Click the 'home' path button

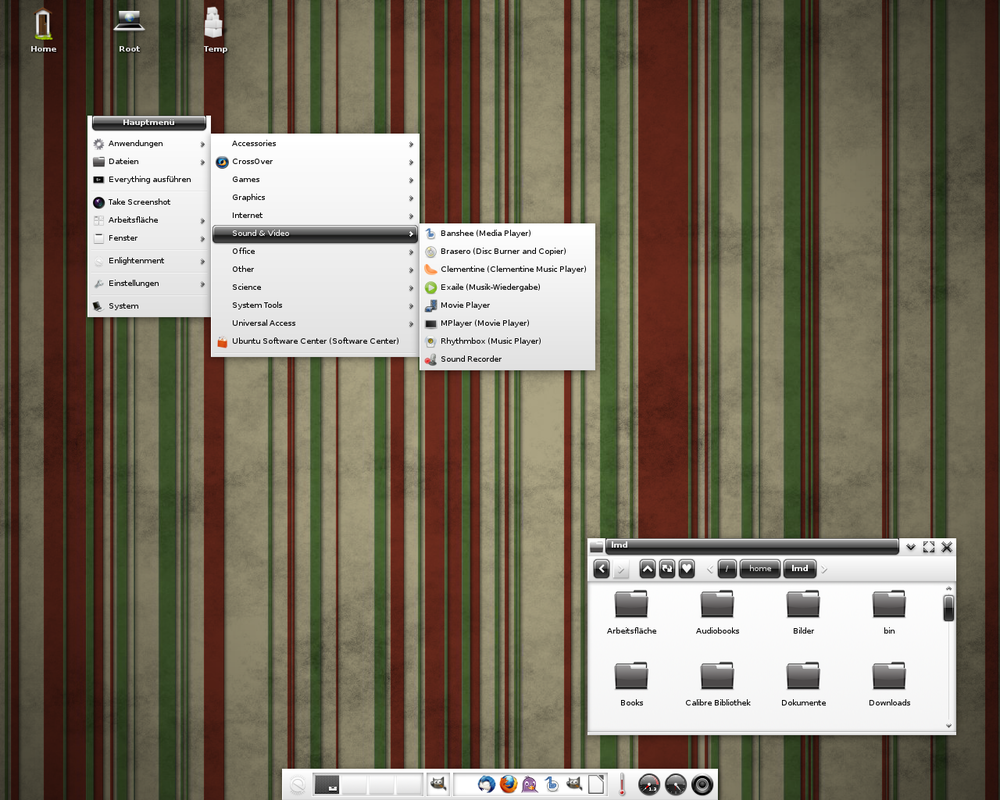(x=760, y=568)
